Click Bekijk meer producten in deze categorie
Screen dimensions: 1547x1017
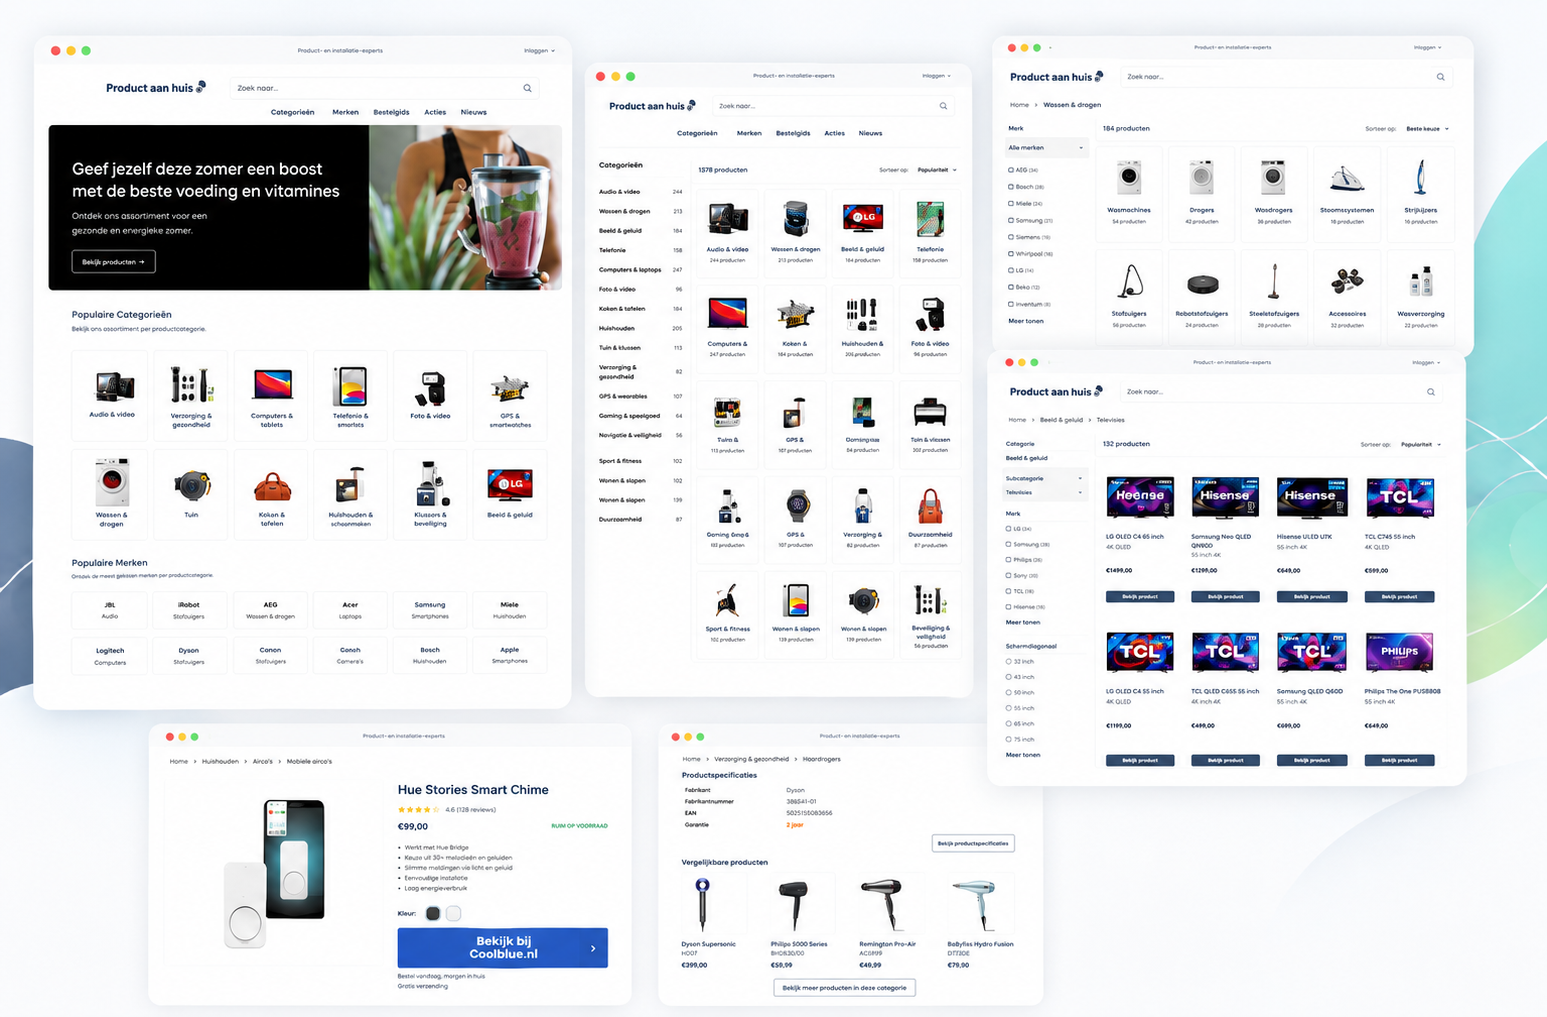tap(844, 988)
